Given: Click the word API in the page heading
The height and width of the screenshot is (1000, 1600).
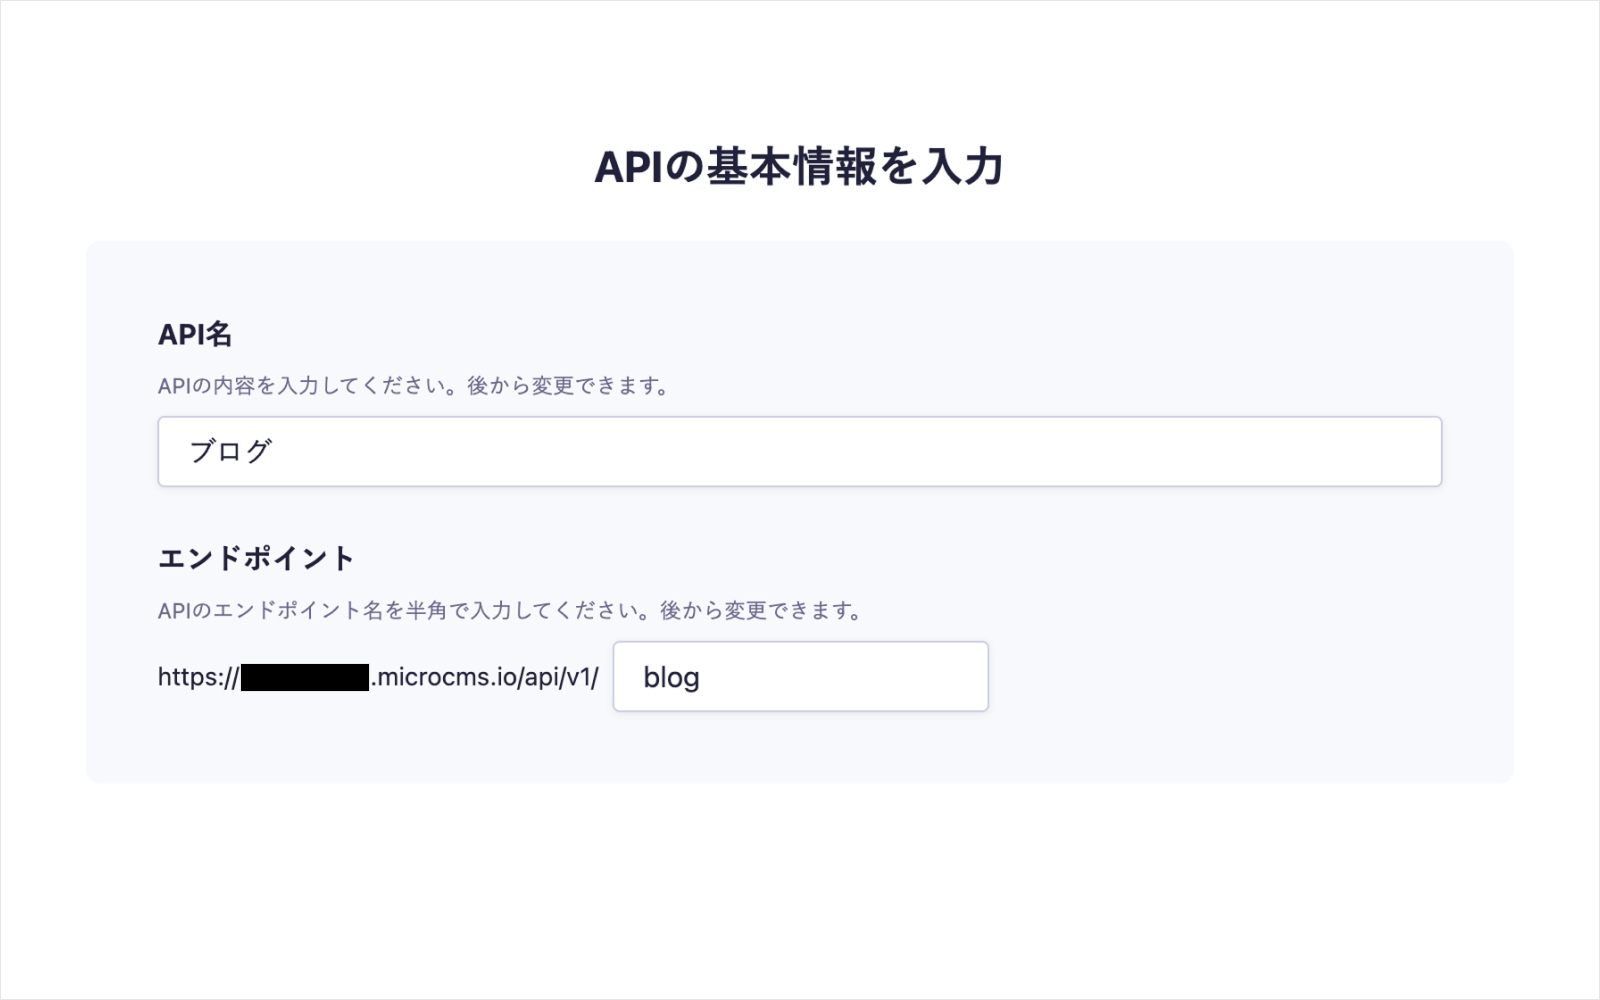Looking at the screenshot, I should [628, 167].
